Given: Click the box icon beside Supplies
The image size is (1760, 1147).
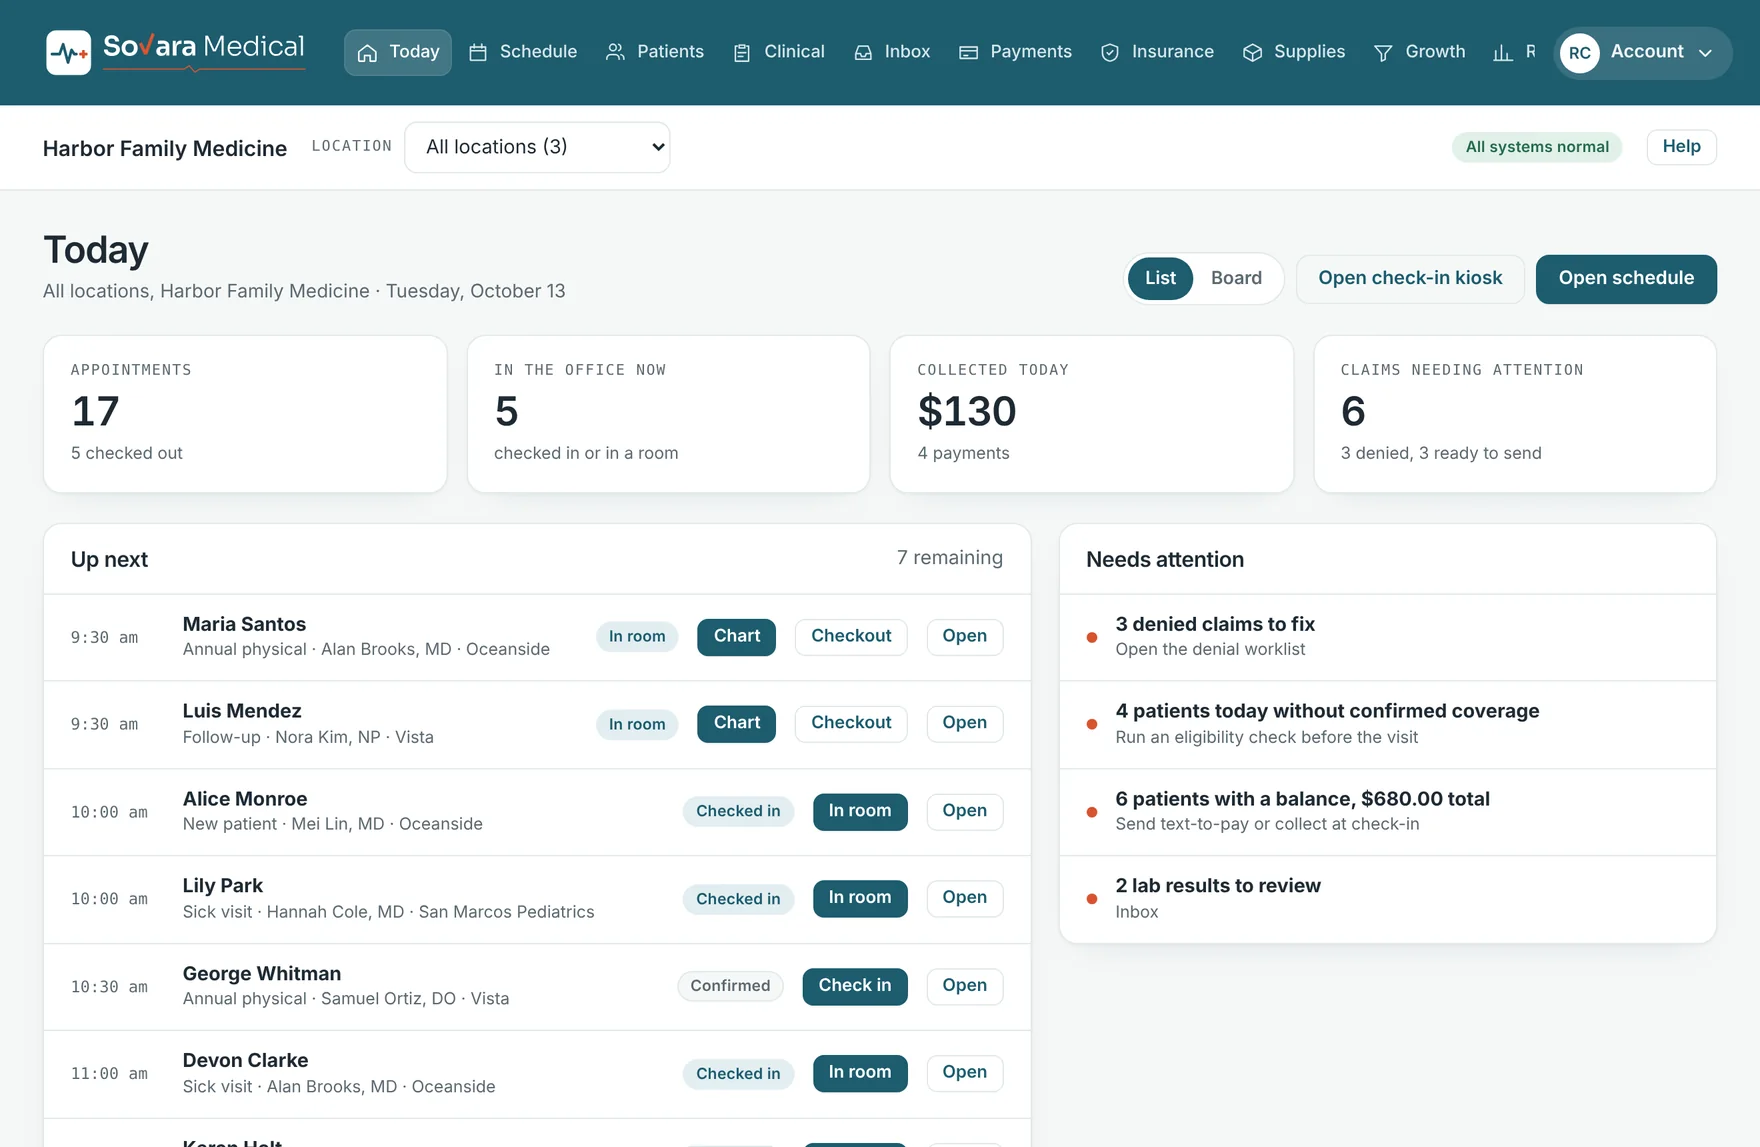Looking at the screenshot, I should (1252, 53).
